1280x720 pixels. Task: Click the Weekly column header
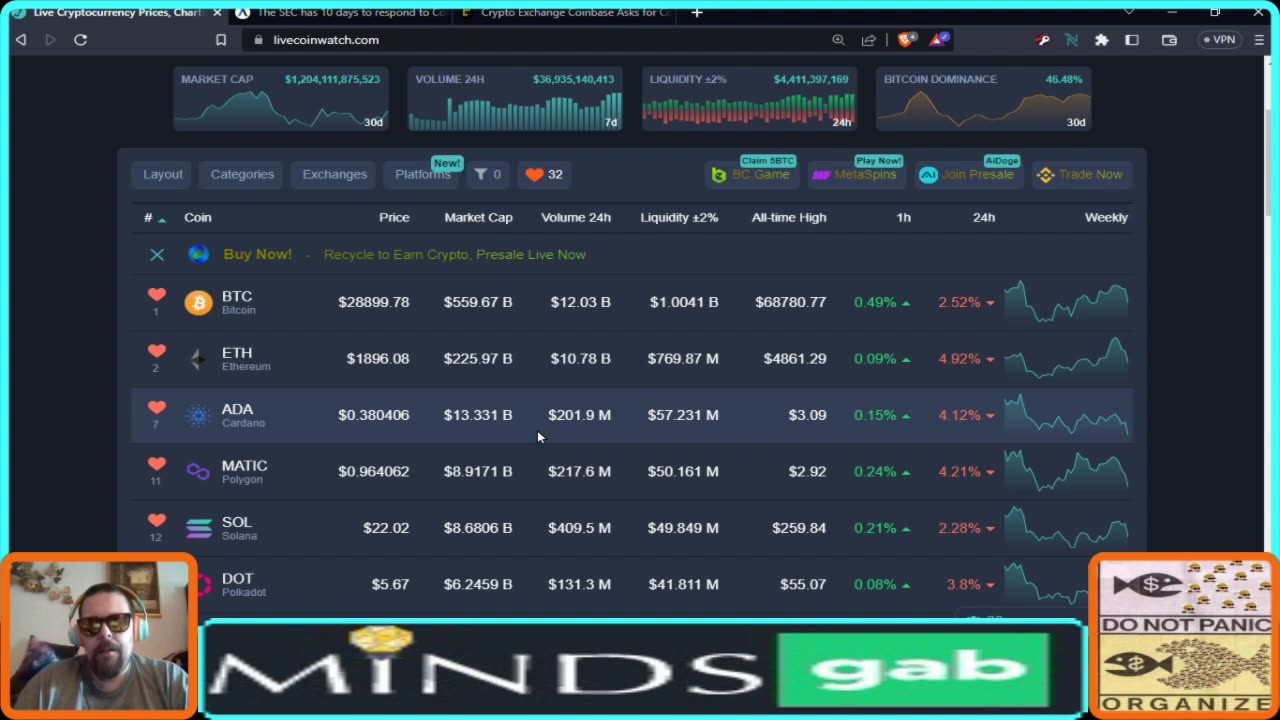(1106, 217)
